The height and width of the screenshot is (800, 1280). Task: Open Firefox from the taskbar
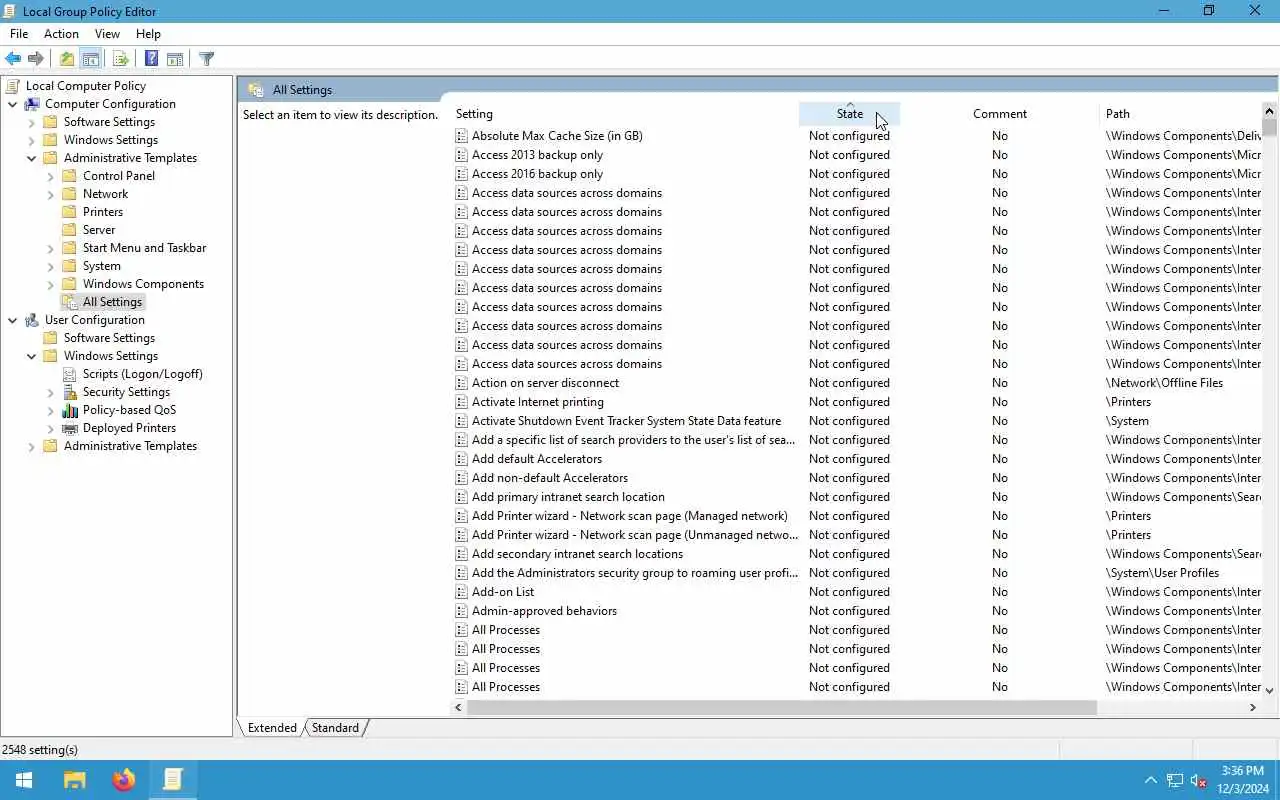point(124,780)
